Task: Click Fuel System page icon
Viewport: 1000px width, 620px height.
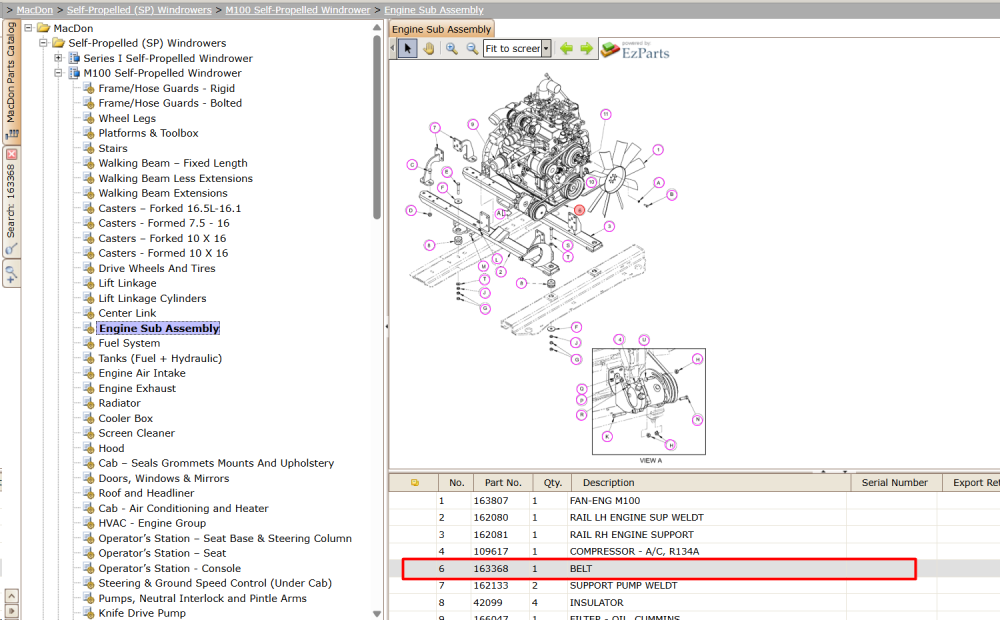Action: pos(89,343)
